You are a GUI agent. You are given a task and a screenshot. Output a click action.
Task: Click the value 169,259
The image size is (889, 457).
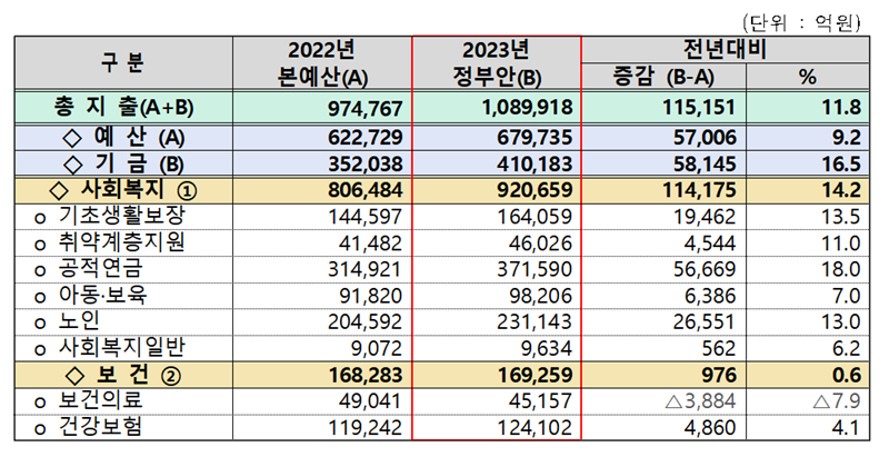[534, 375]
